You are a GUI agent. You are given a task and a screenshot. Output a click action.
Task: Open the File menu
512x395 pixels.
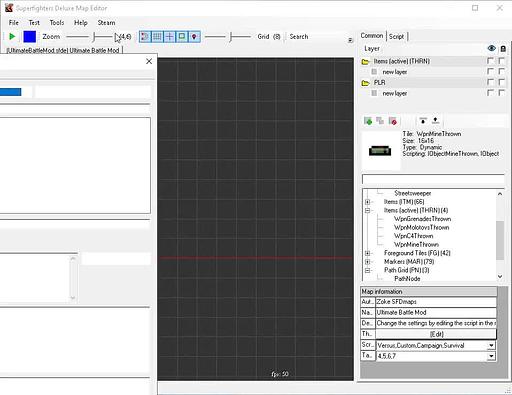click(14, 23)
